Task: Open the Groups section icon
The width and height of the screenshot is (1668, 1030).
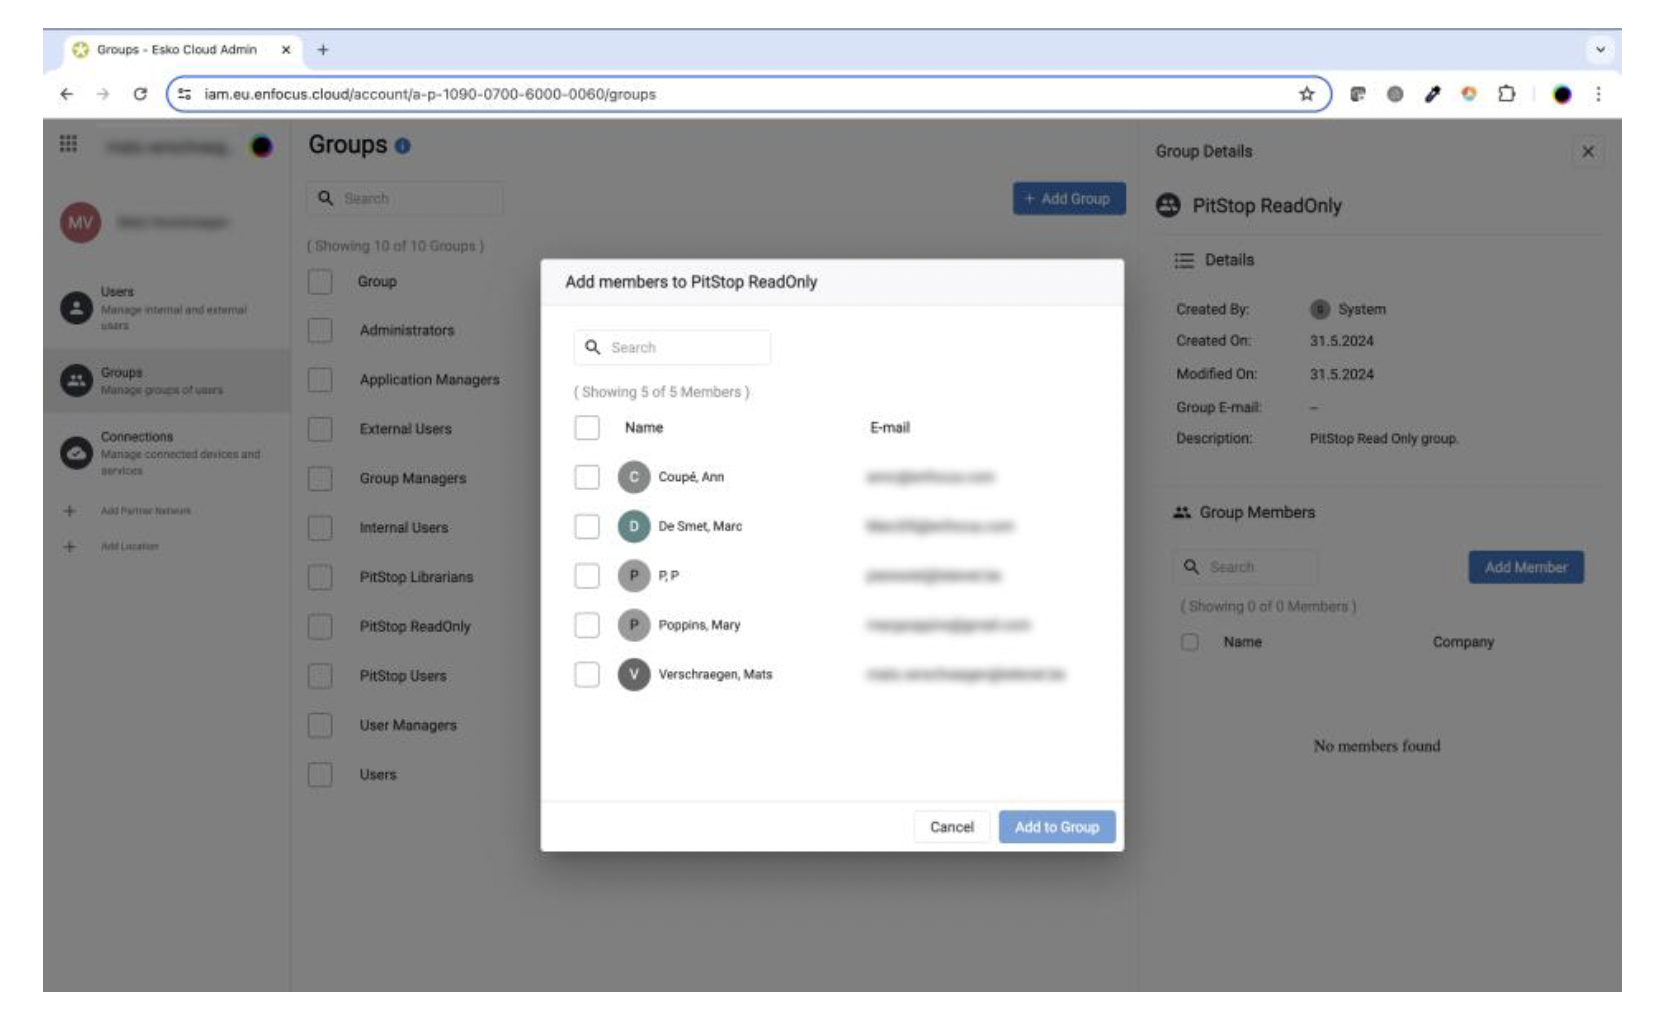Action: (x=76, y=380)
